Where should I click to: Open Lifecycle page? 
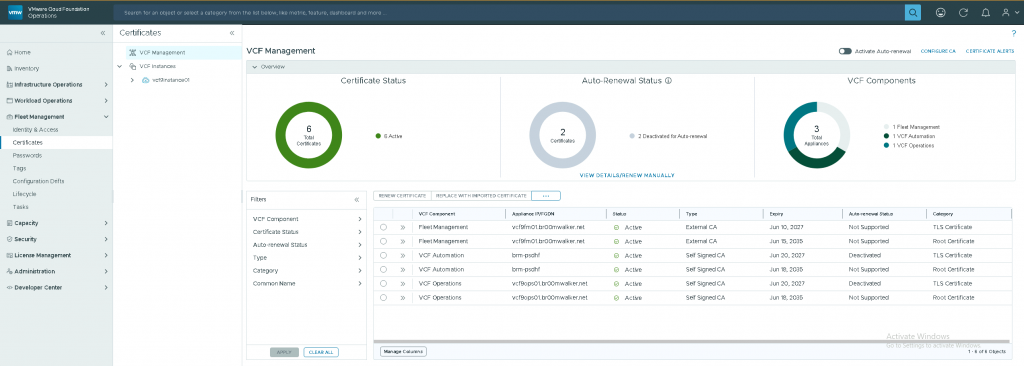(x=25, y=194)
